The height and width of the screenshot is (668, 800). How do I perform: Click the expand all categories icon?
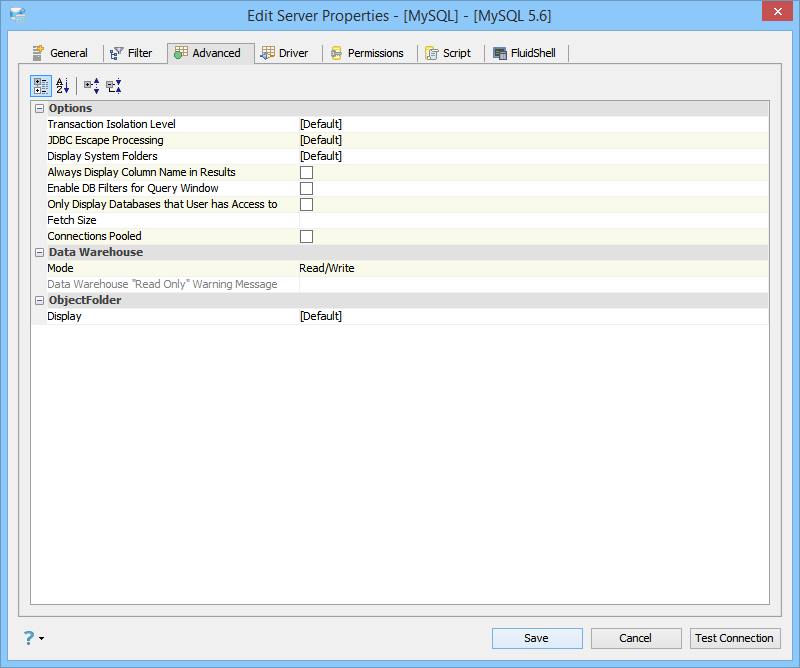tap(92, 86)
